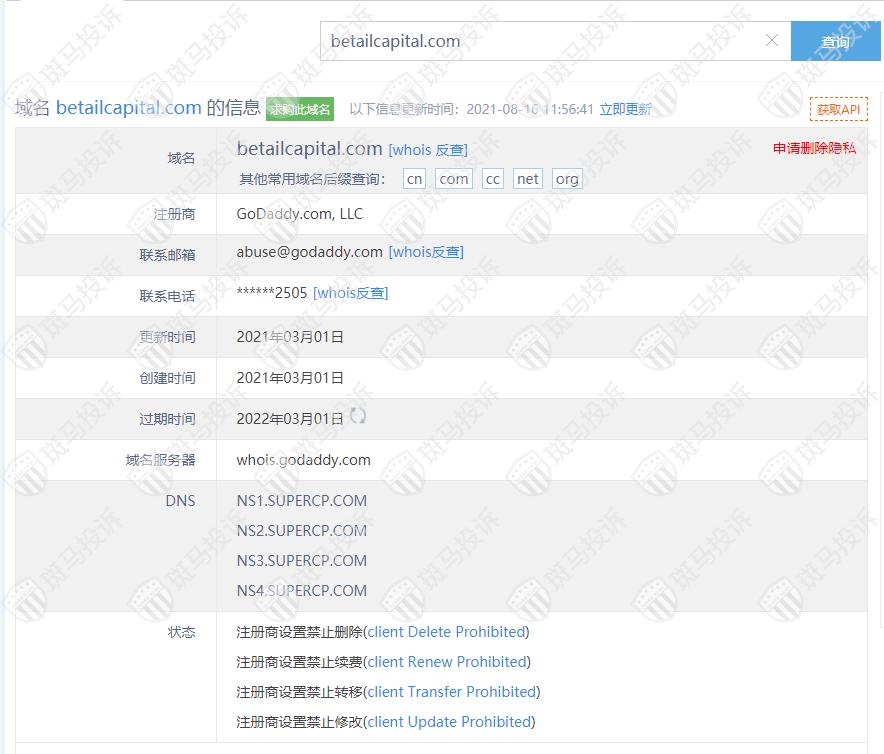Click the betailcapital.com search input field
The height and width of the screenshot is (754, 884).
click(540, 41)
